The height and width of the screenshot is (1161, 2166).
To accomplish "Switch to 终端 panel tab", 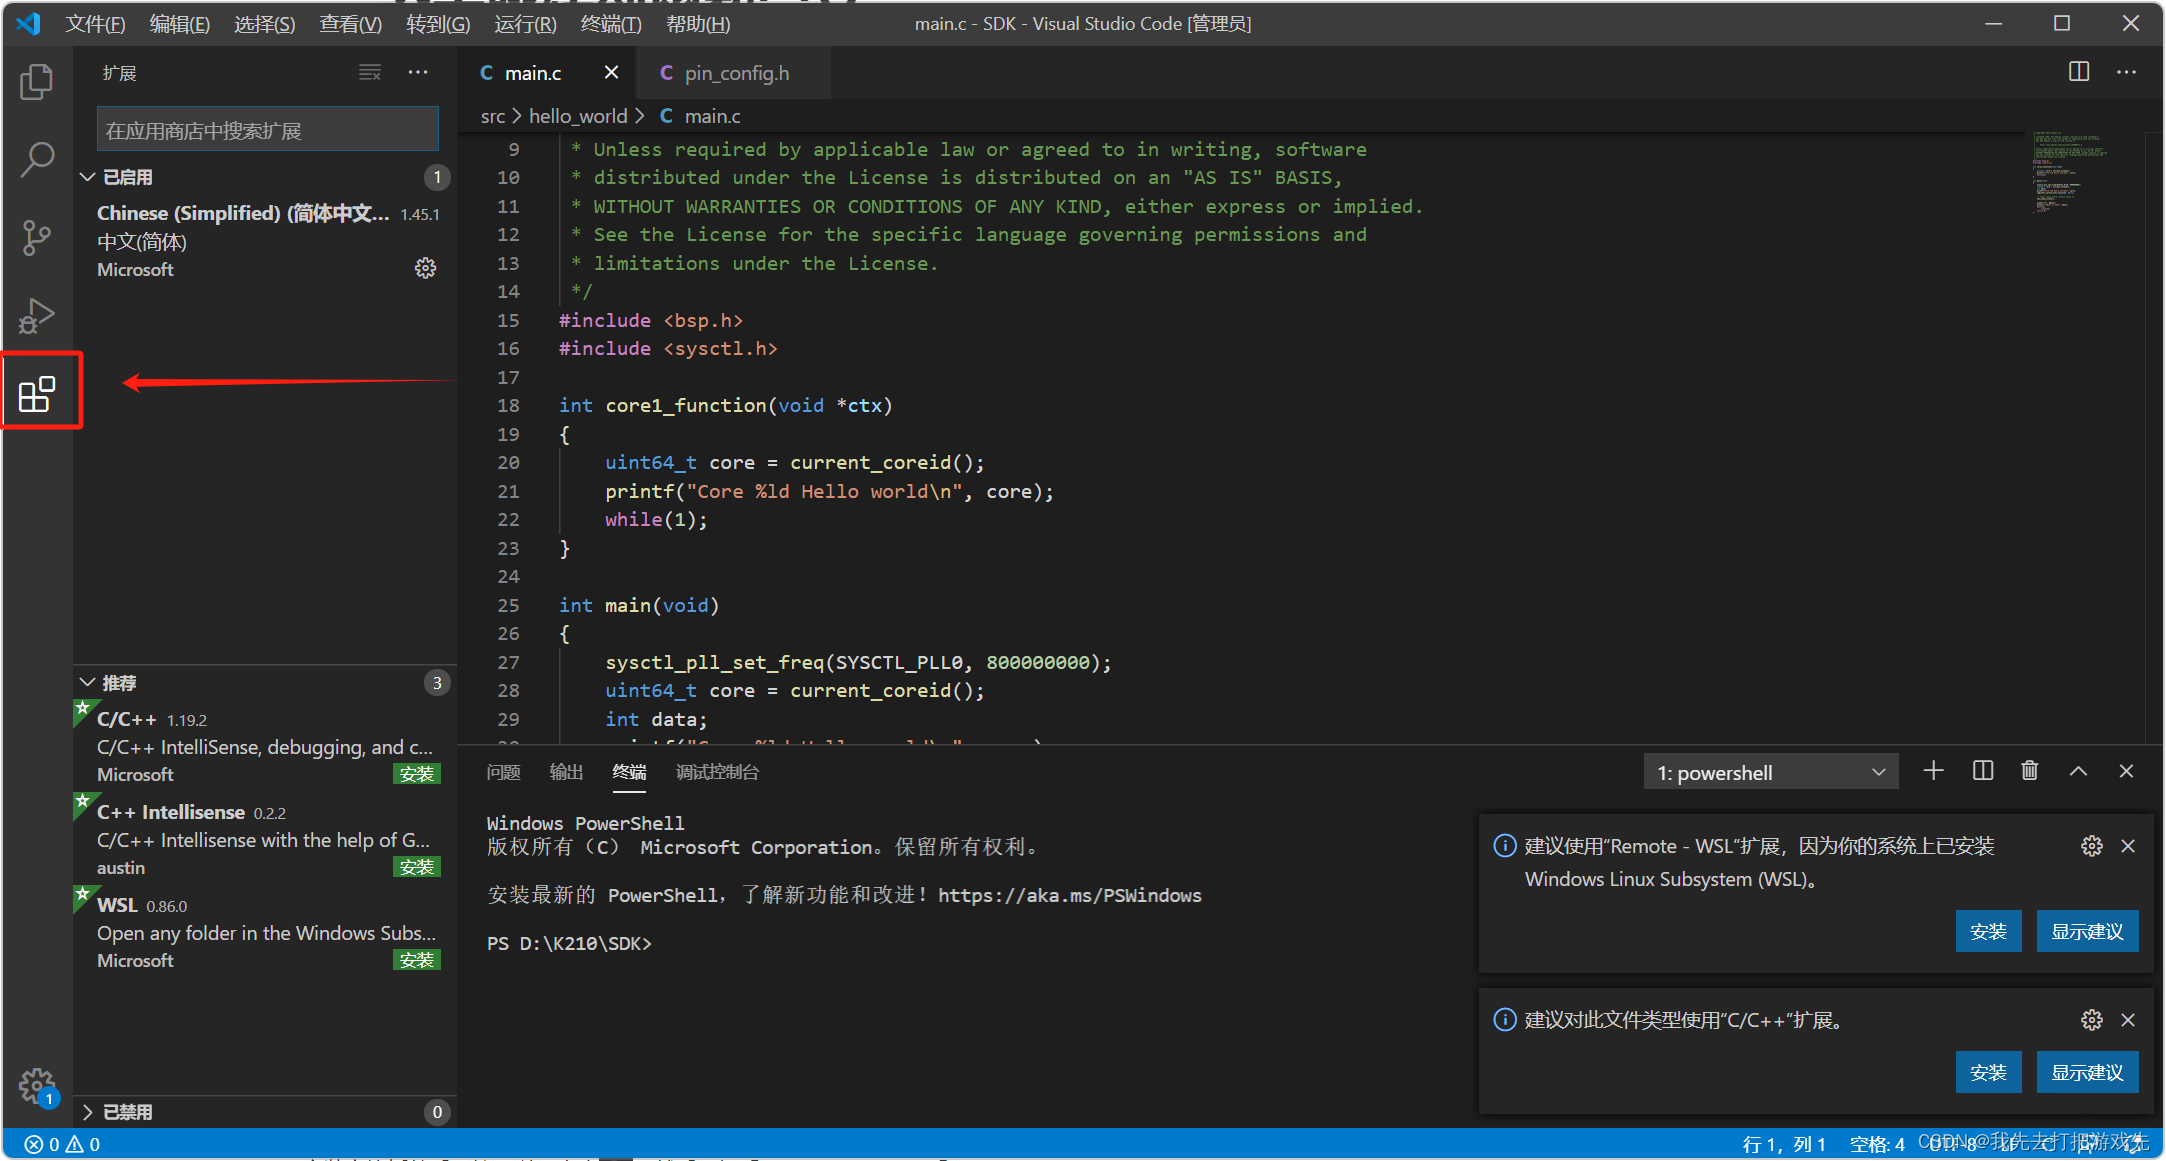I will [629, 772].
